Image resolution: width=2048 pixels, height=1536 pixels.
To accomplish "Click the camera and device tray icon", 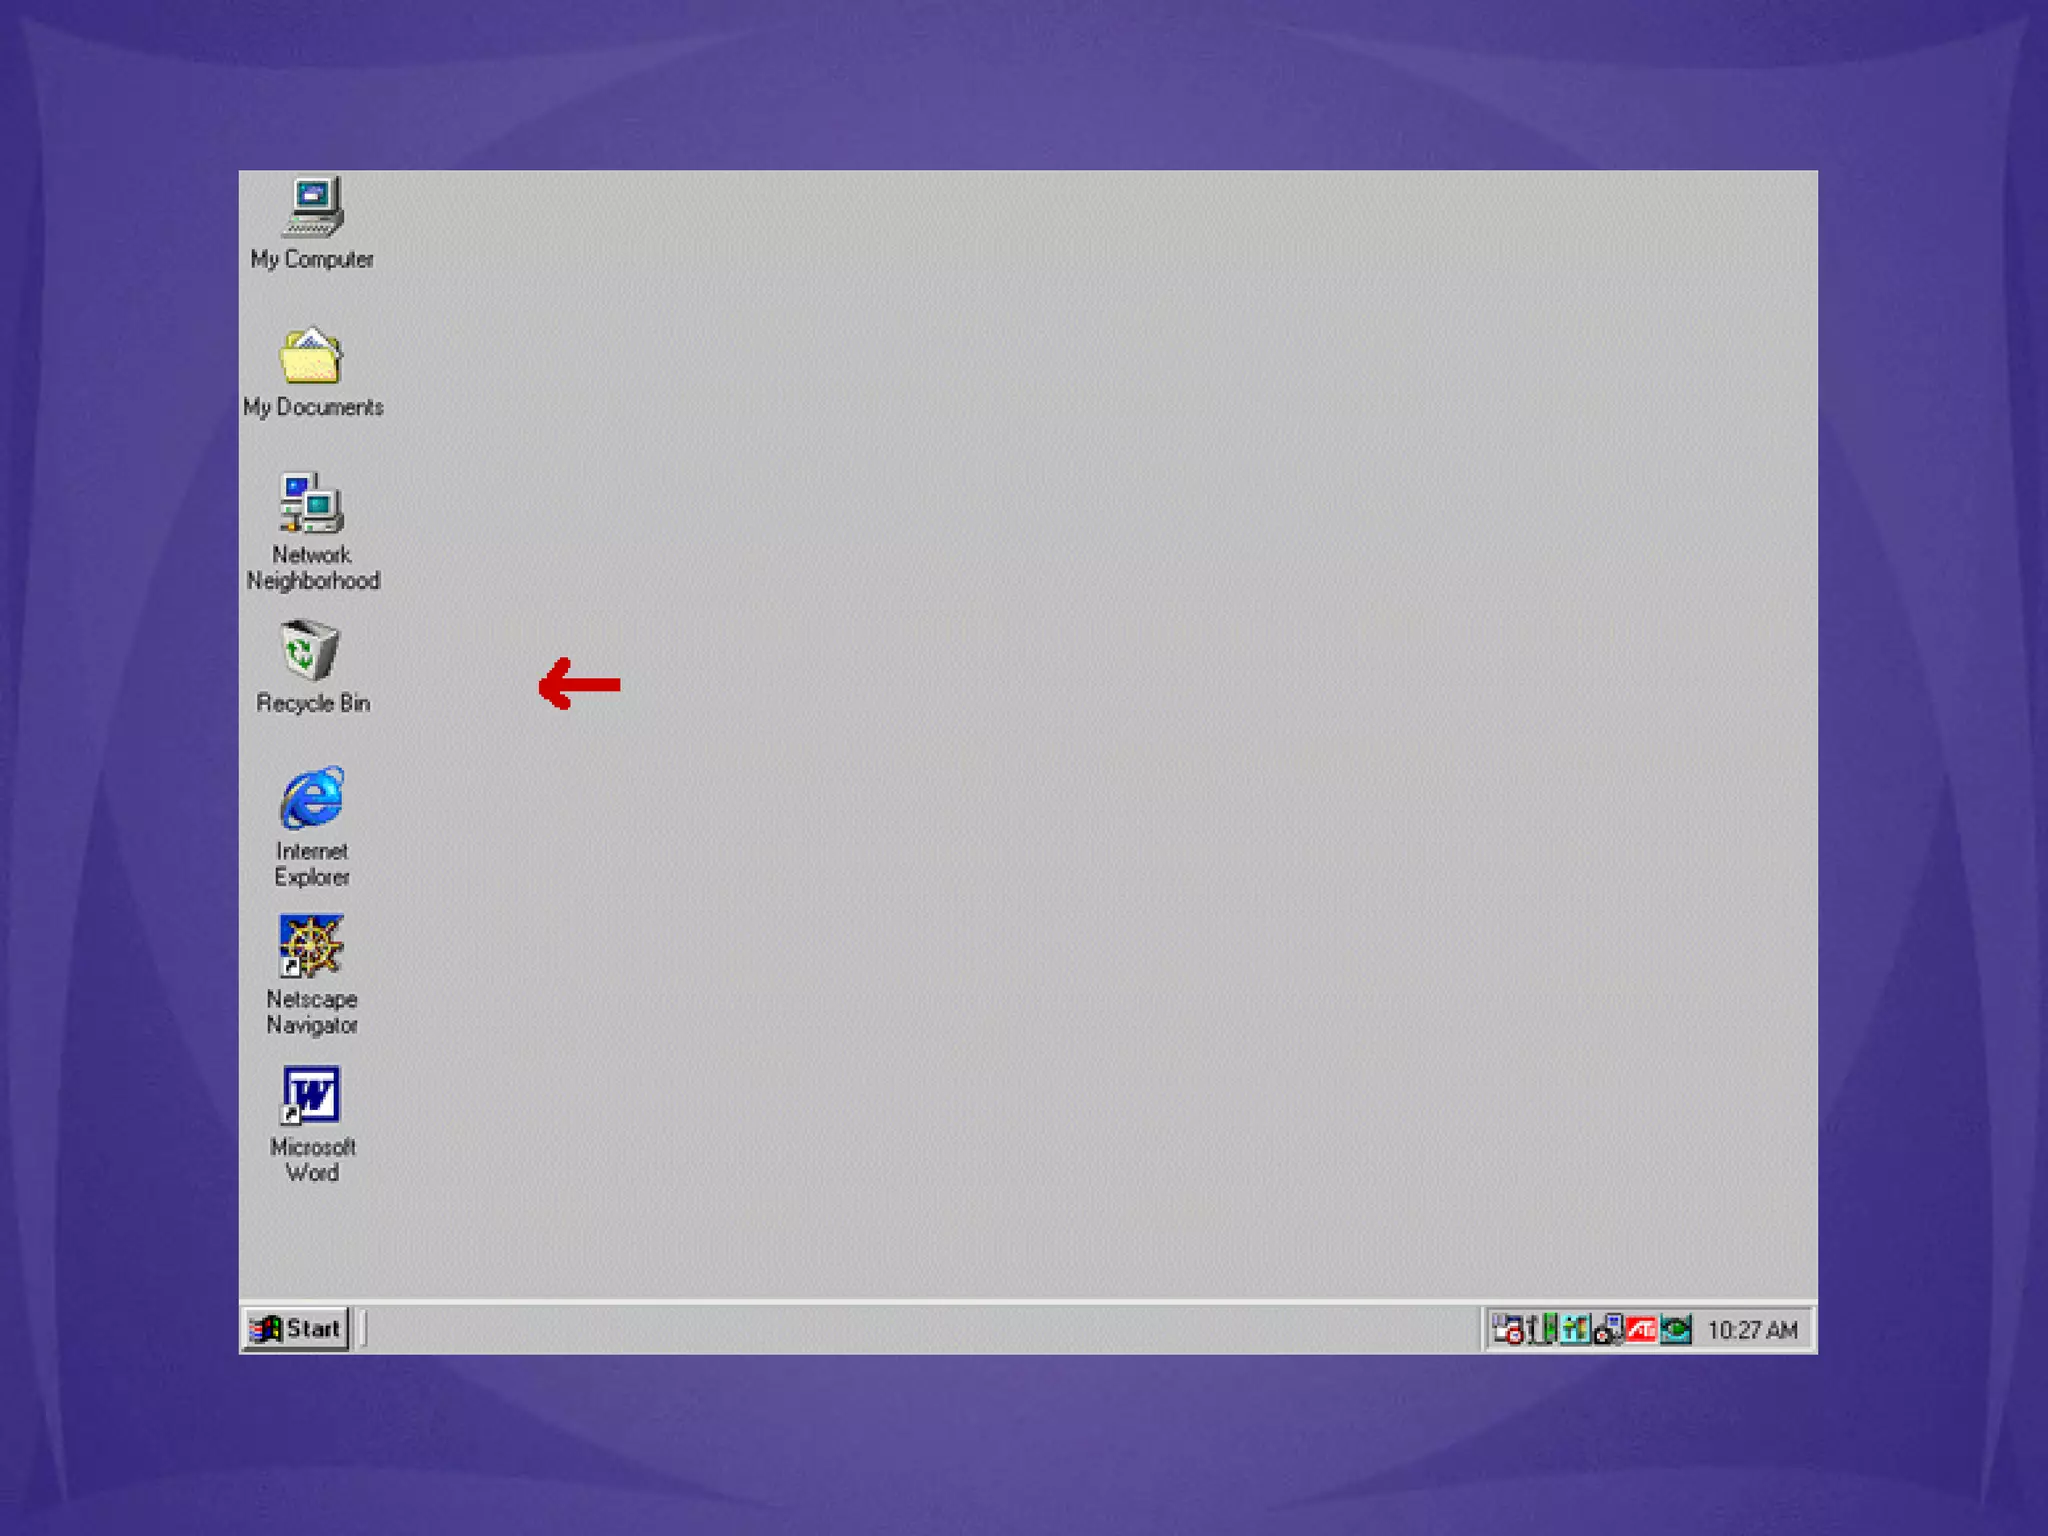I will tap(1608, 1330).
